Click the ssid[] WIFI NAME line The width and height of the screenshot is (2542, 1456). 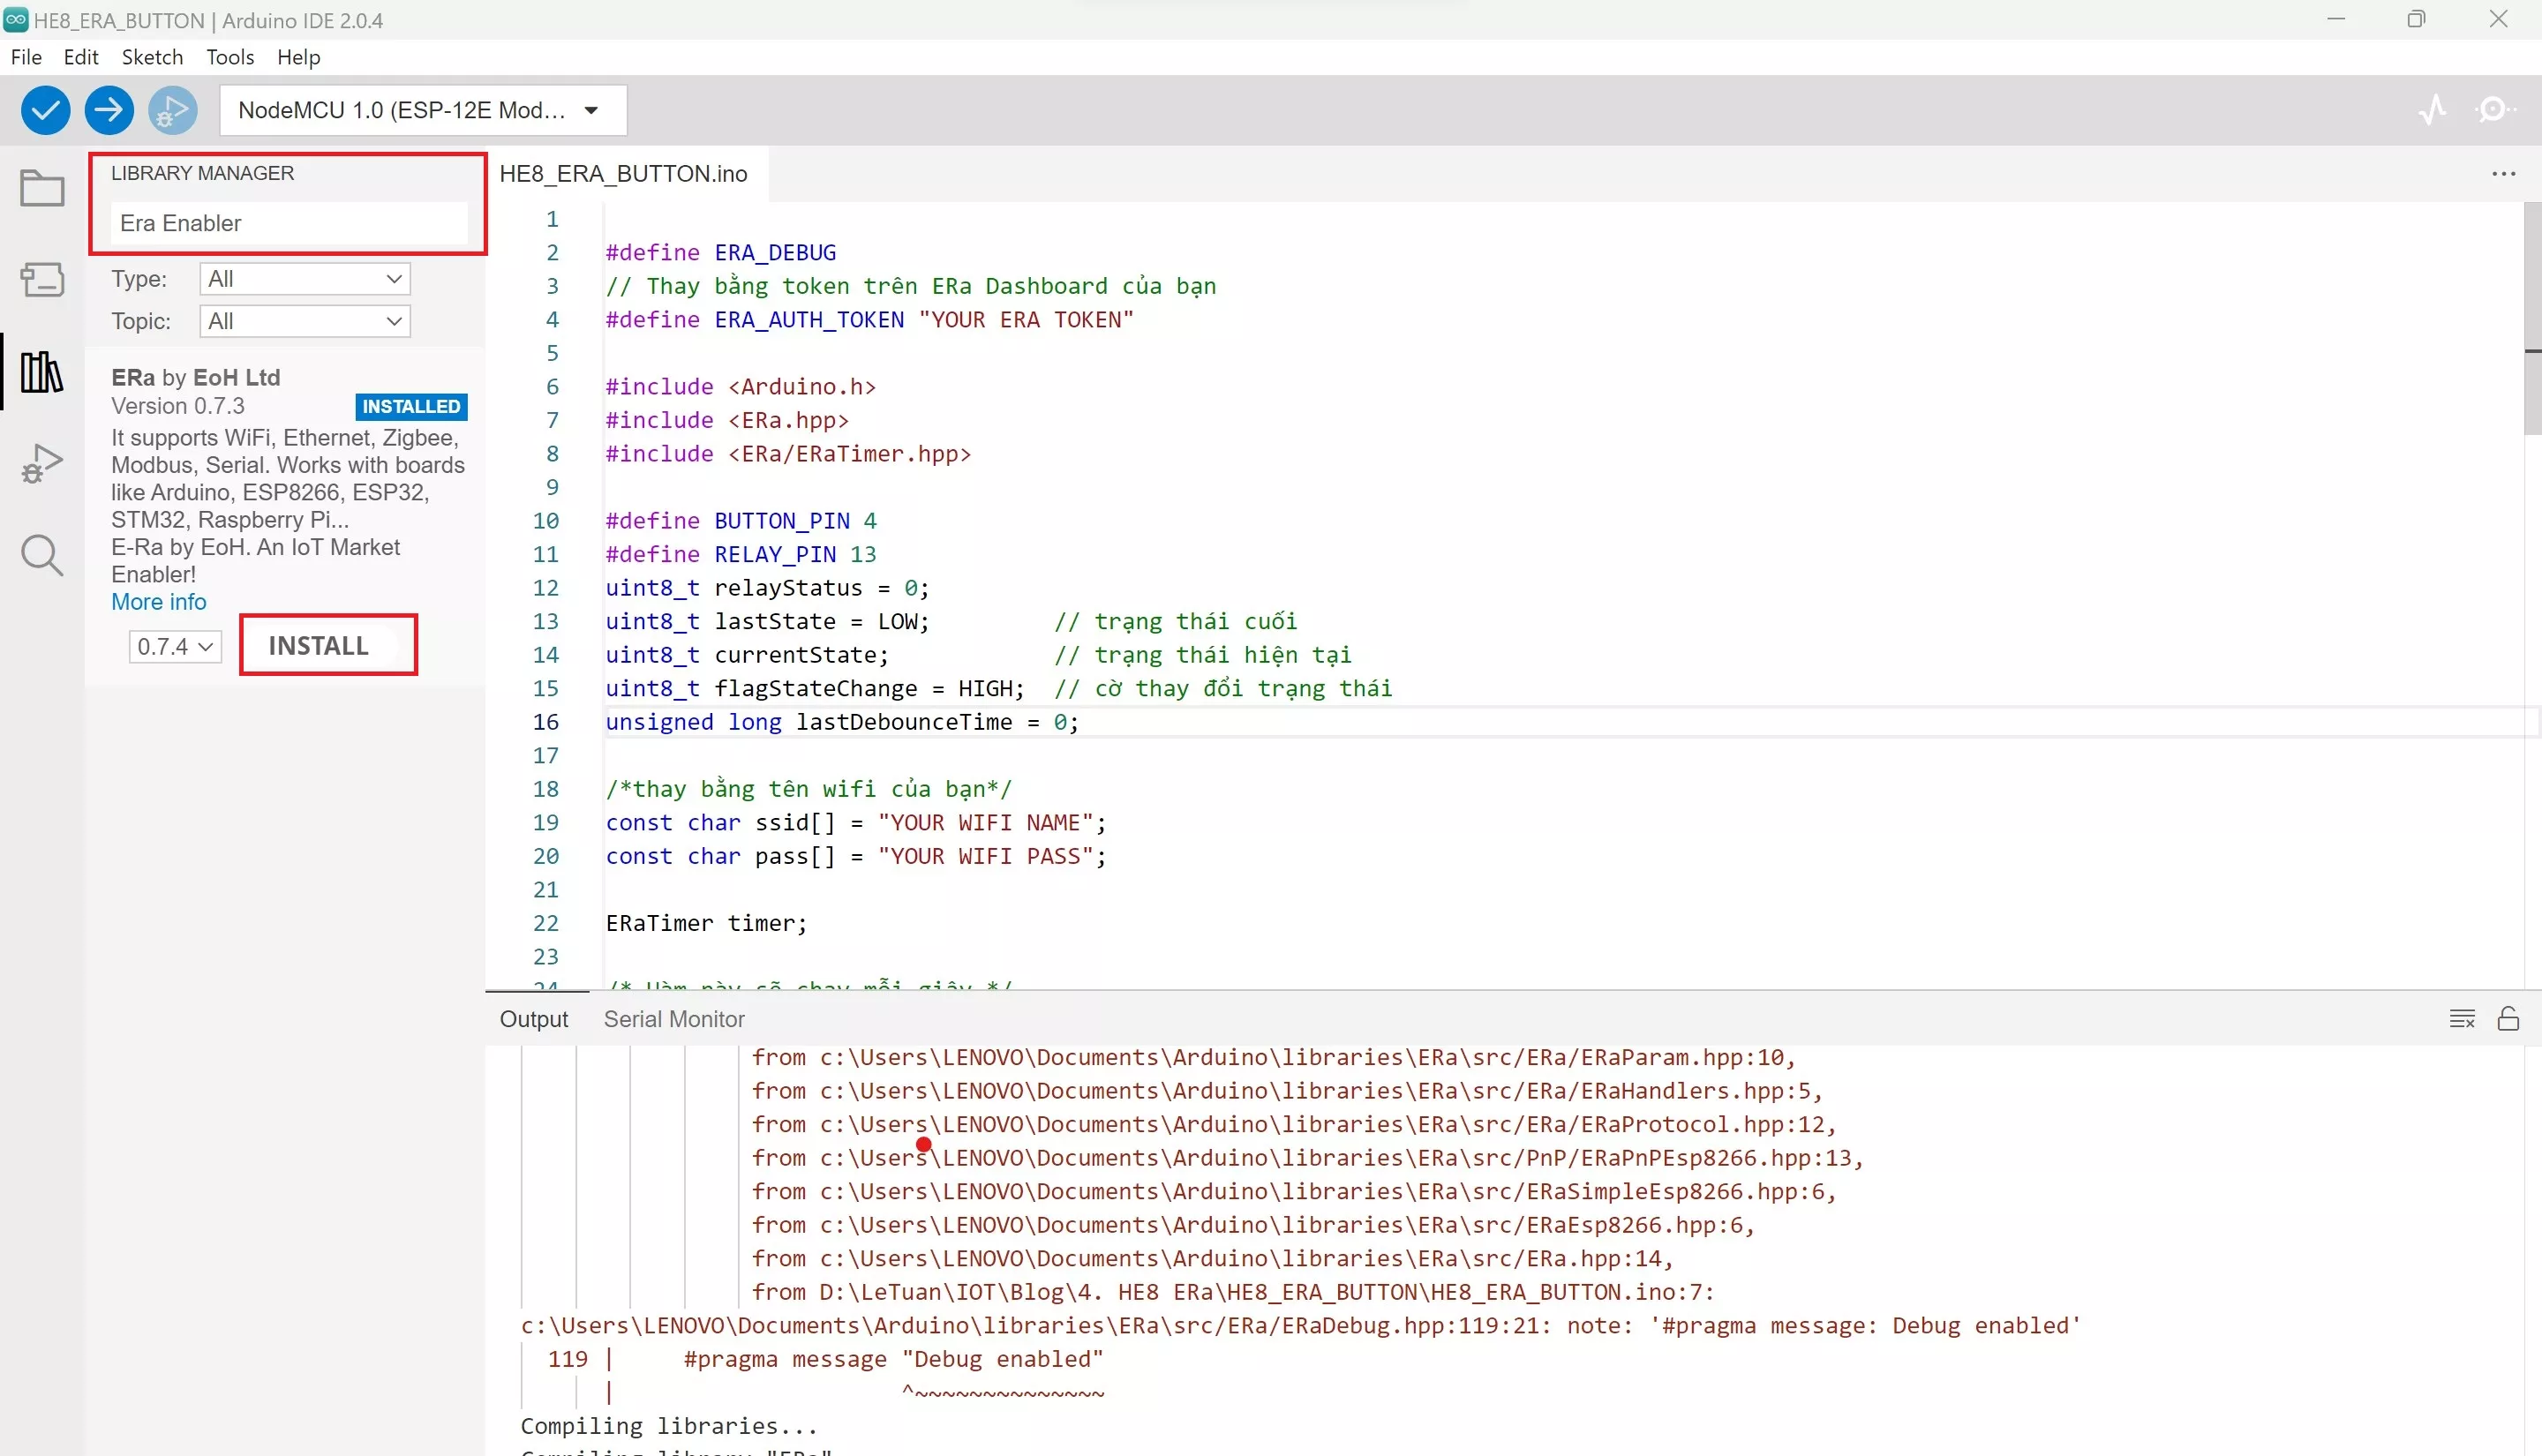856,822
